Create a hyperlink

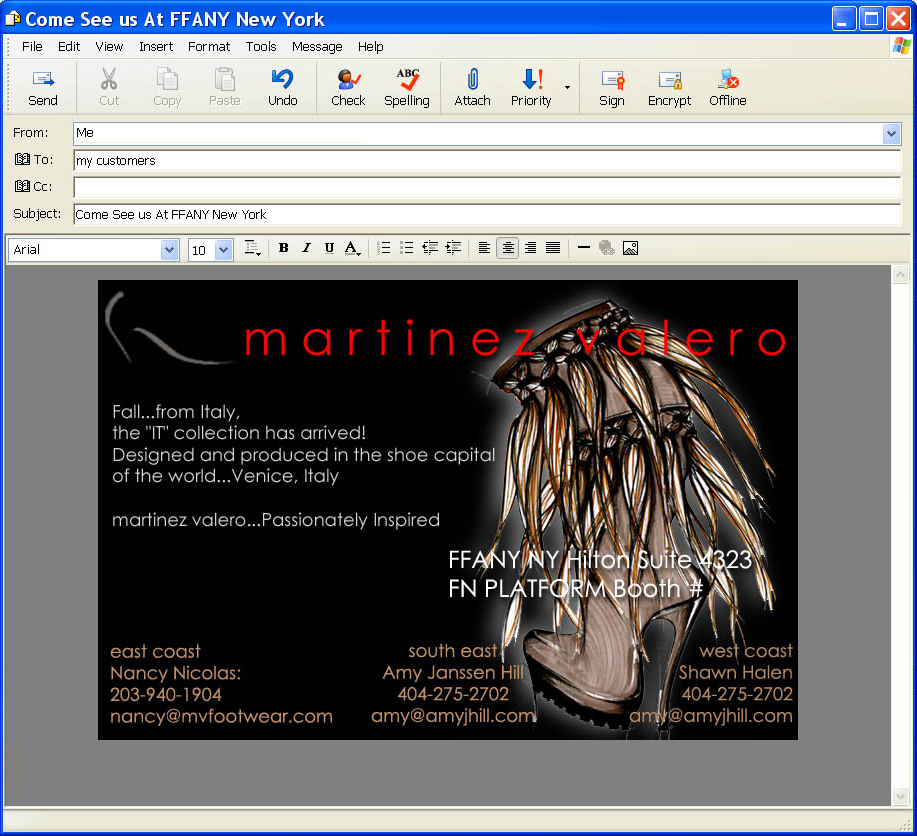coord(607,248)
